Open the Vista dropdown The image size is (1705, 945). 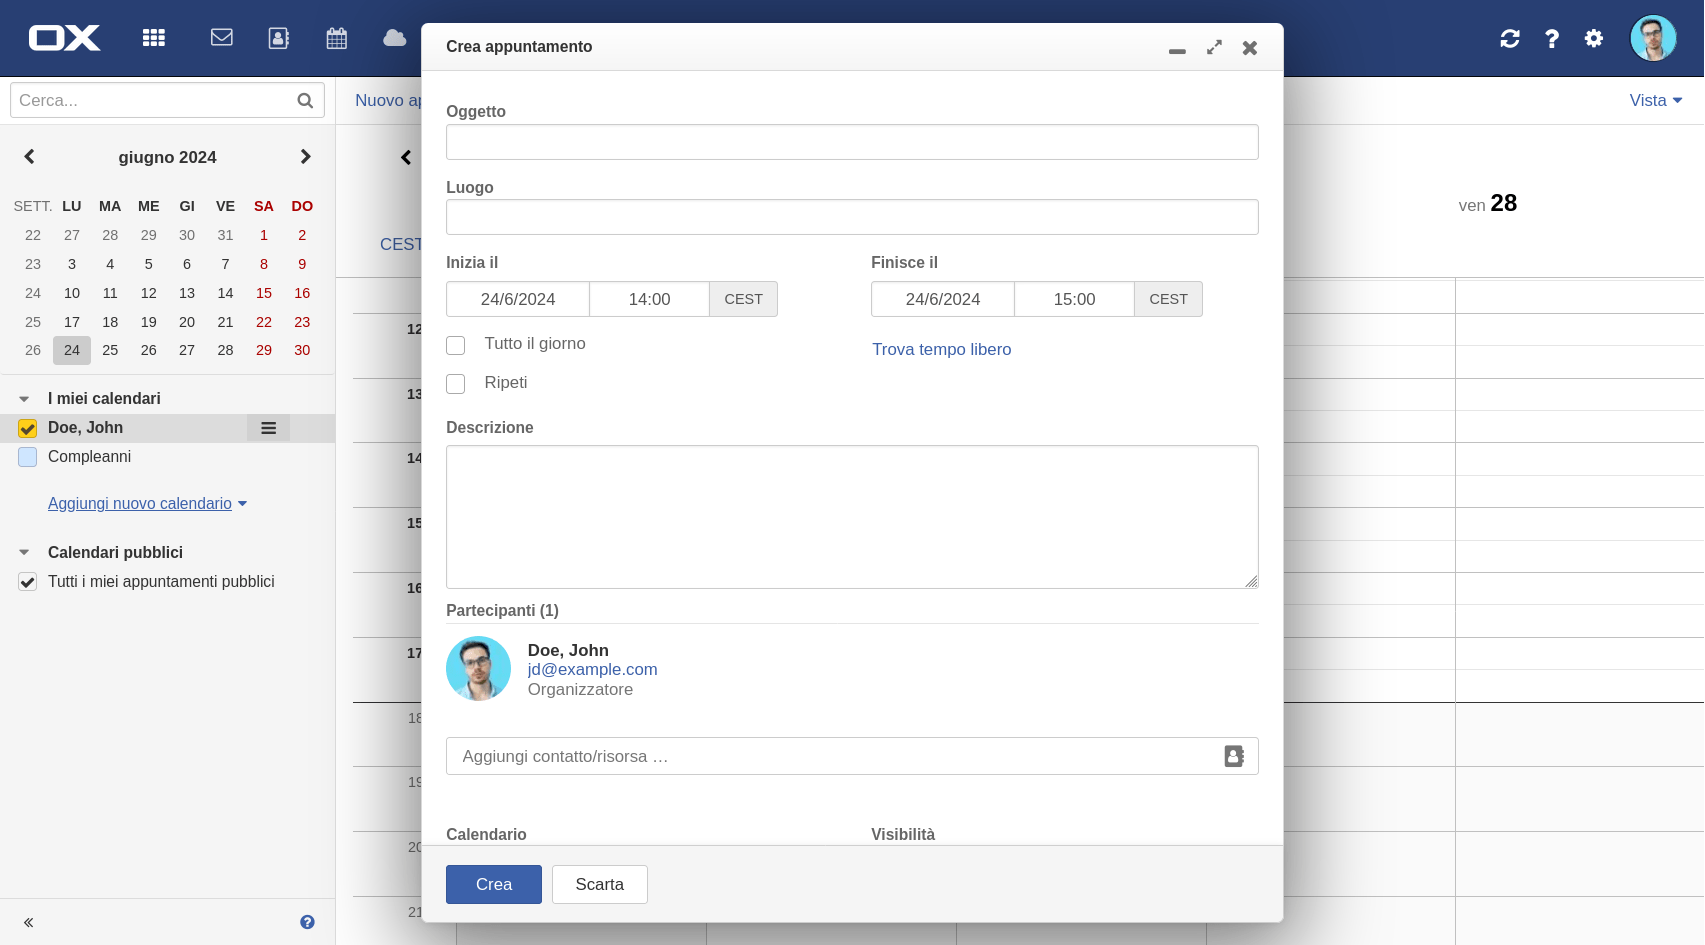pos(1656,100)
